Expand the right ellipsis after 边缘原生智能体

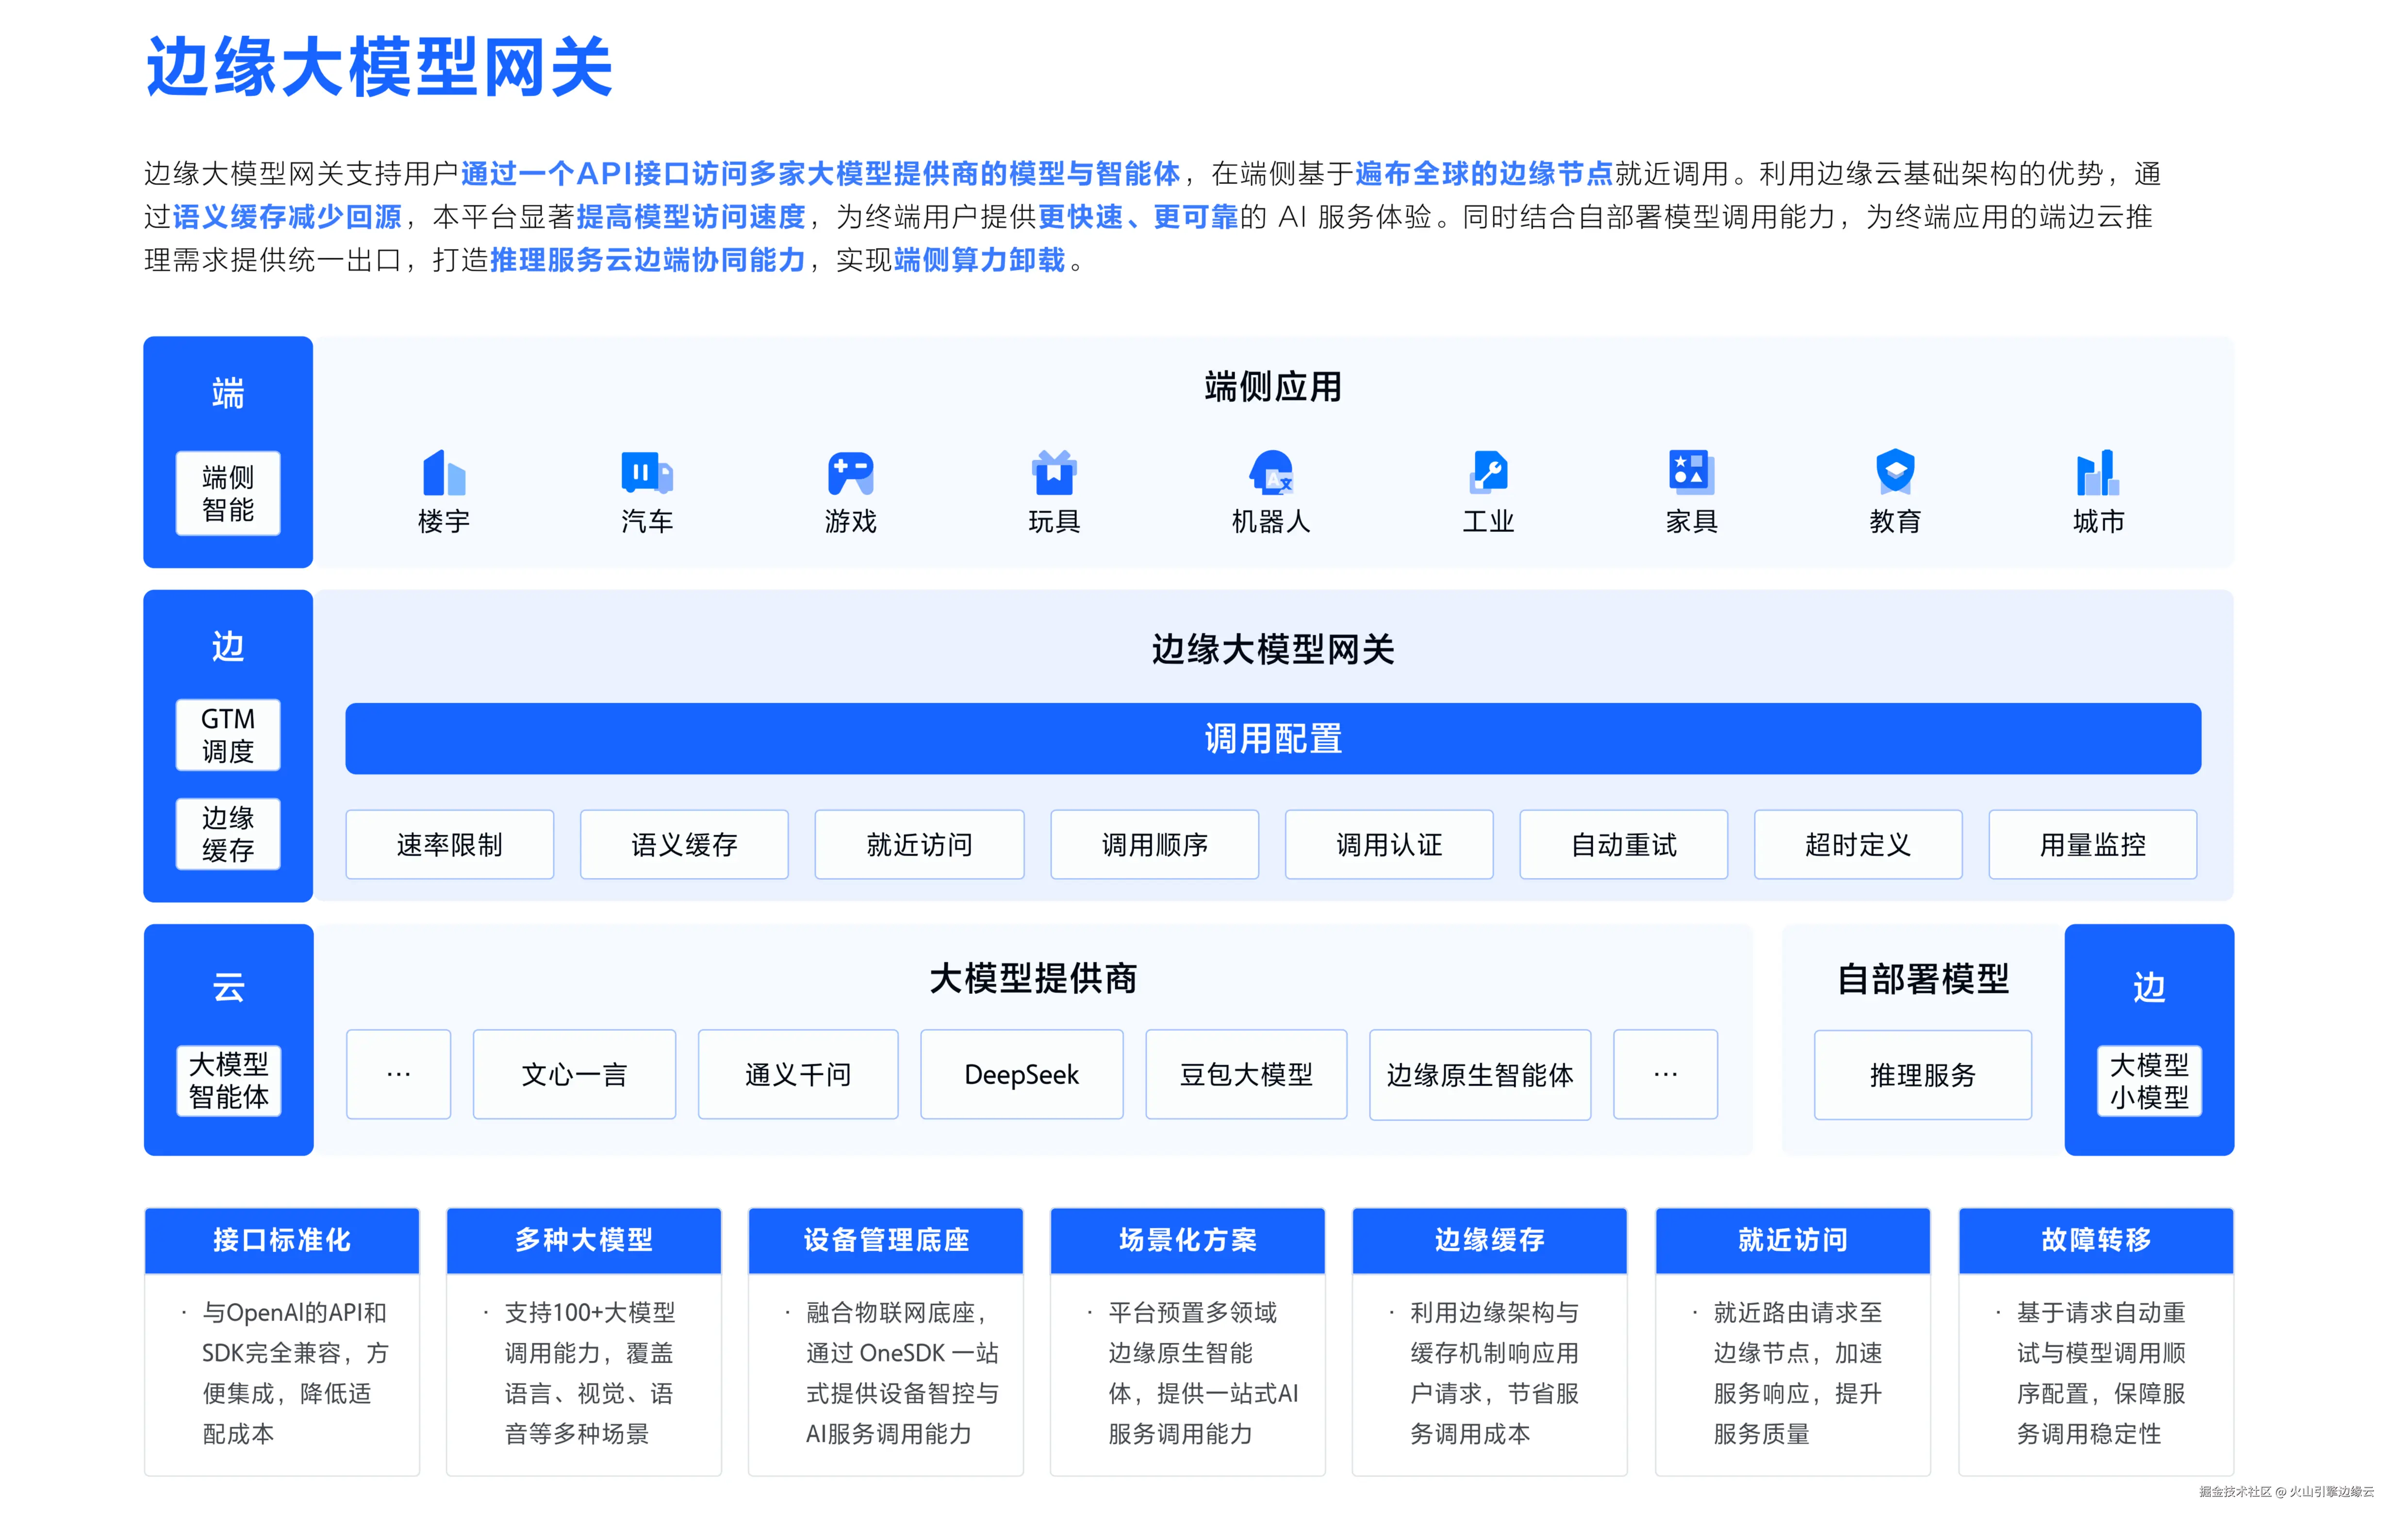[1665, 1075]
